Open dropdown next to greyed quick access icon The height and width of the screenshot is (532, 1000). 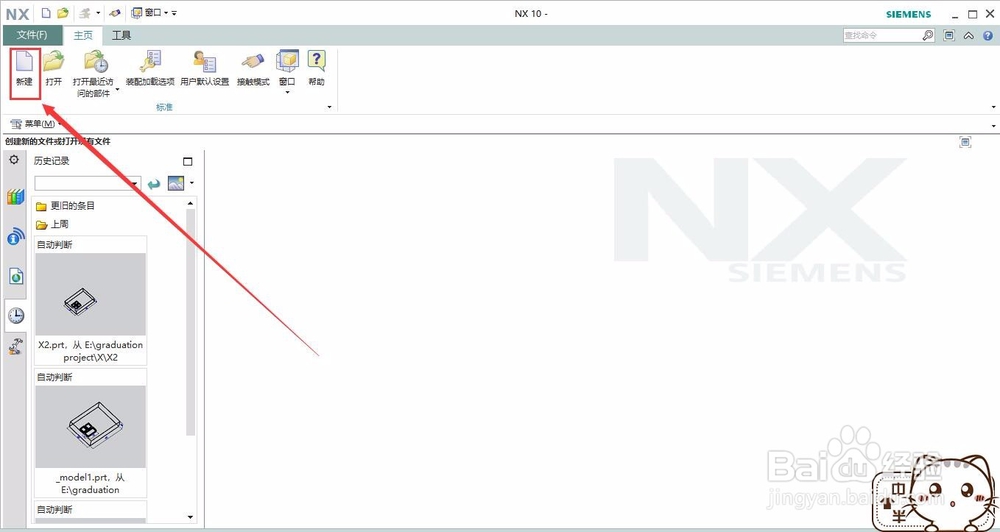pos(98,13)
